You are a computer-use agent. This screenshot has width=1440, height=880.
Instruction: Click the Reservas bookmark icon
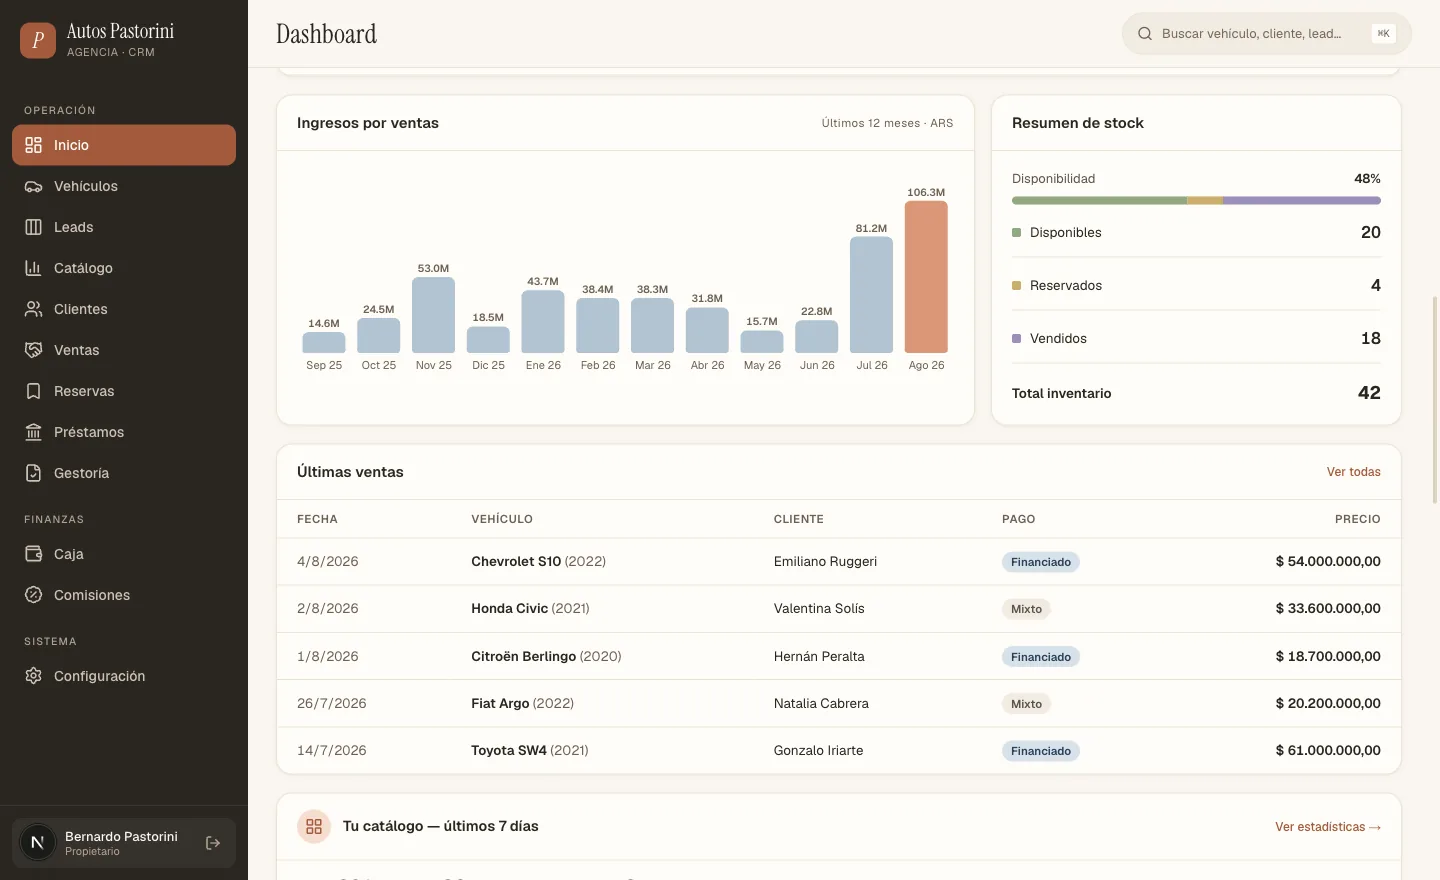click(33, 391)
